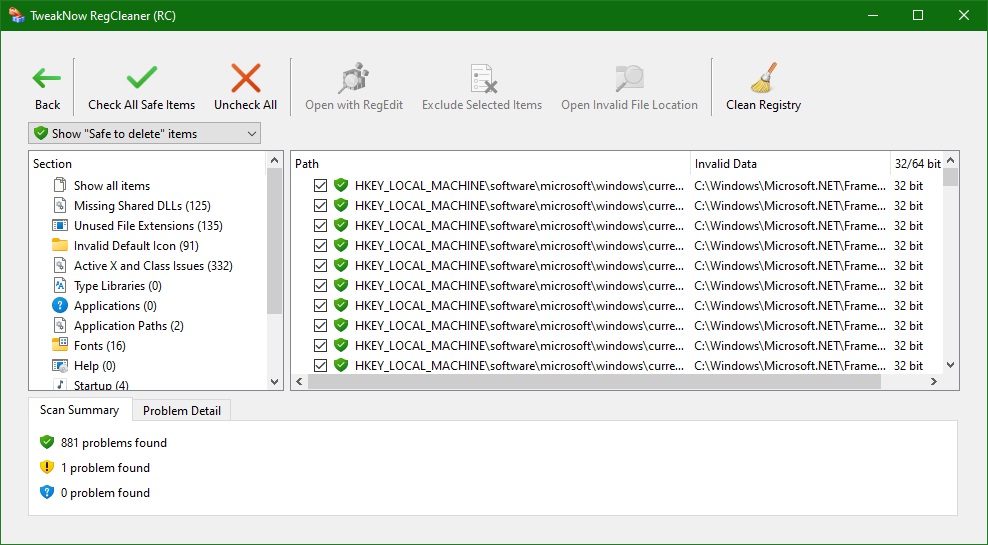Image resolution: width=988 pixels, height=545 pixels.
Task: Click "32 bit" cell in the first row
Action: pyautogui.click(x=909, y=185)
